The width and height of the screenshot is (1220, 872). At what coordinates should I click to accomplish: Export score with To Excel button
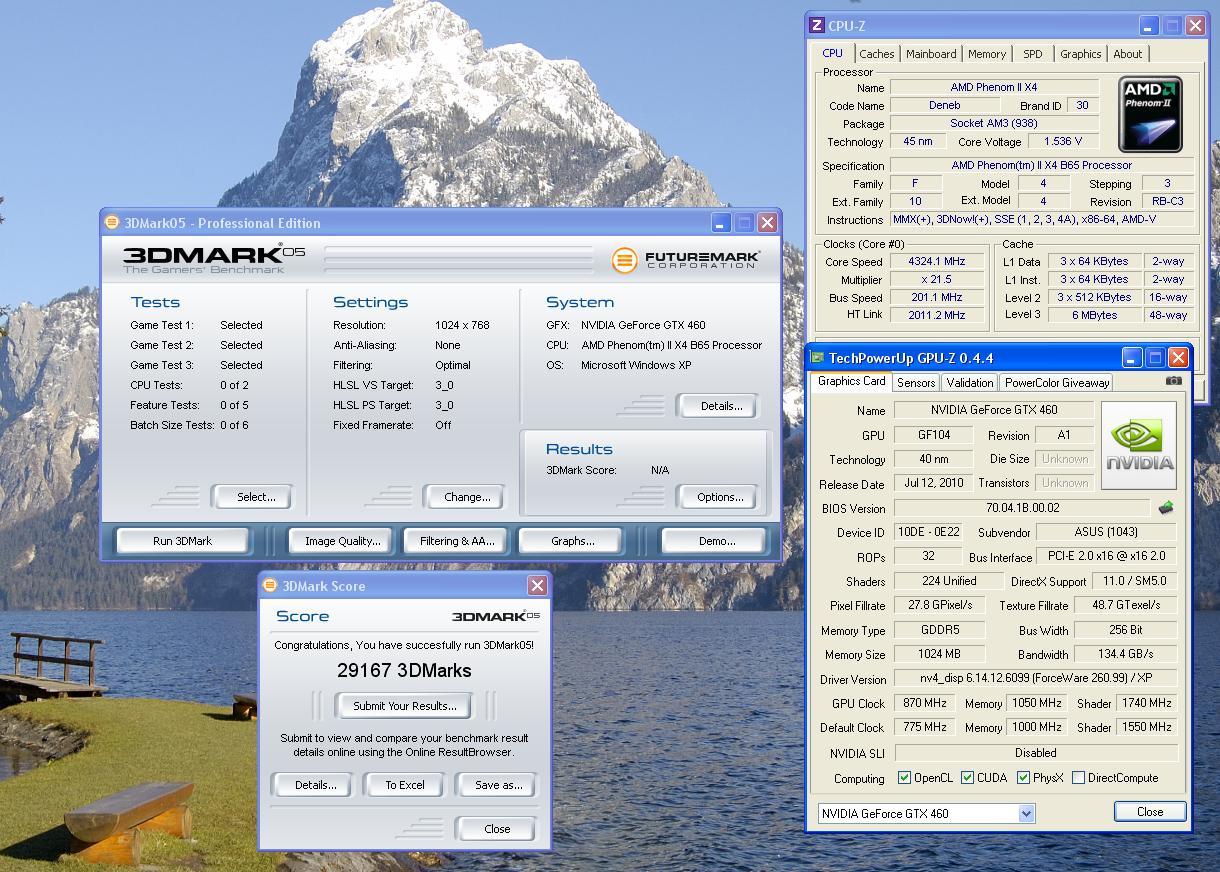(x=405, y=785)
